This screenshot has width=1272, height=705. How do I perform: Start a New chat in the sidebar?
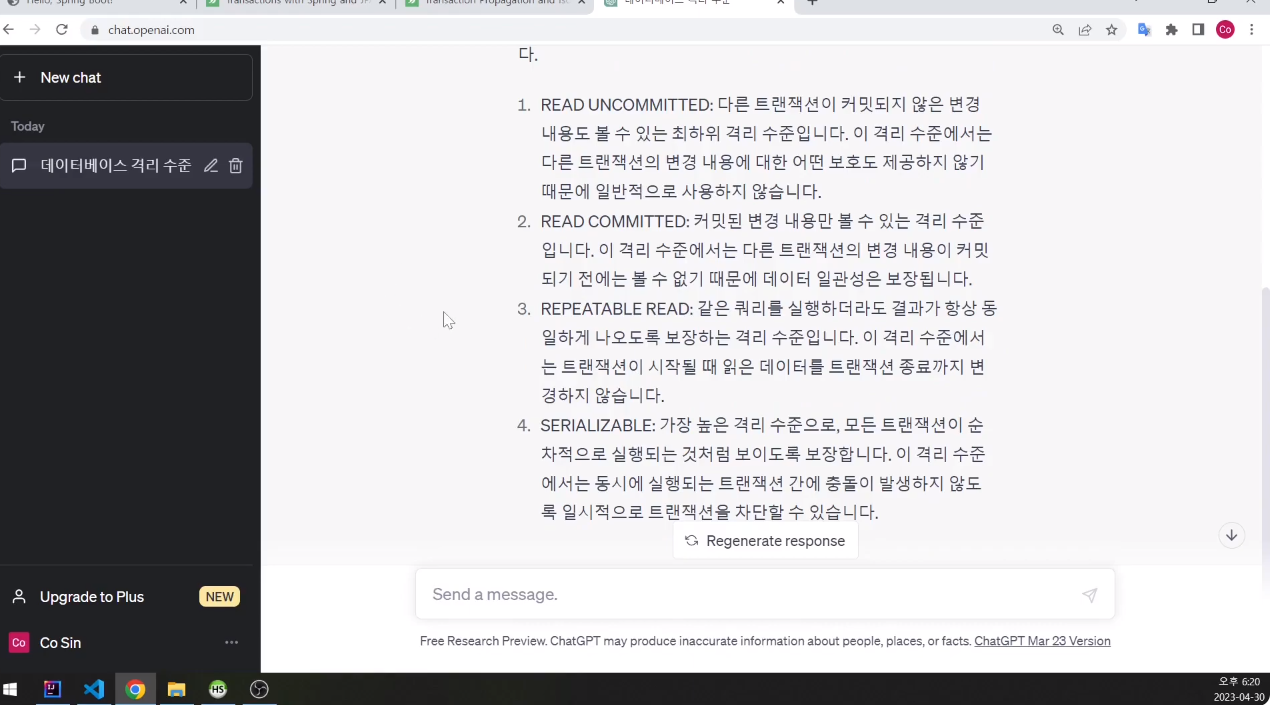126,77
